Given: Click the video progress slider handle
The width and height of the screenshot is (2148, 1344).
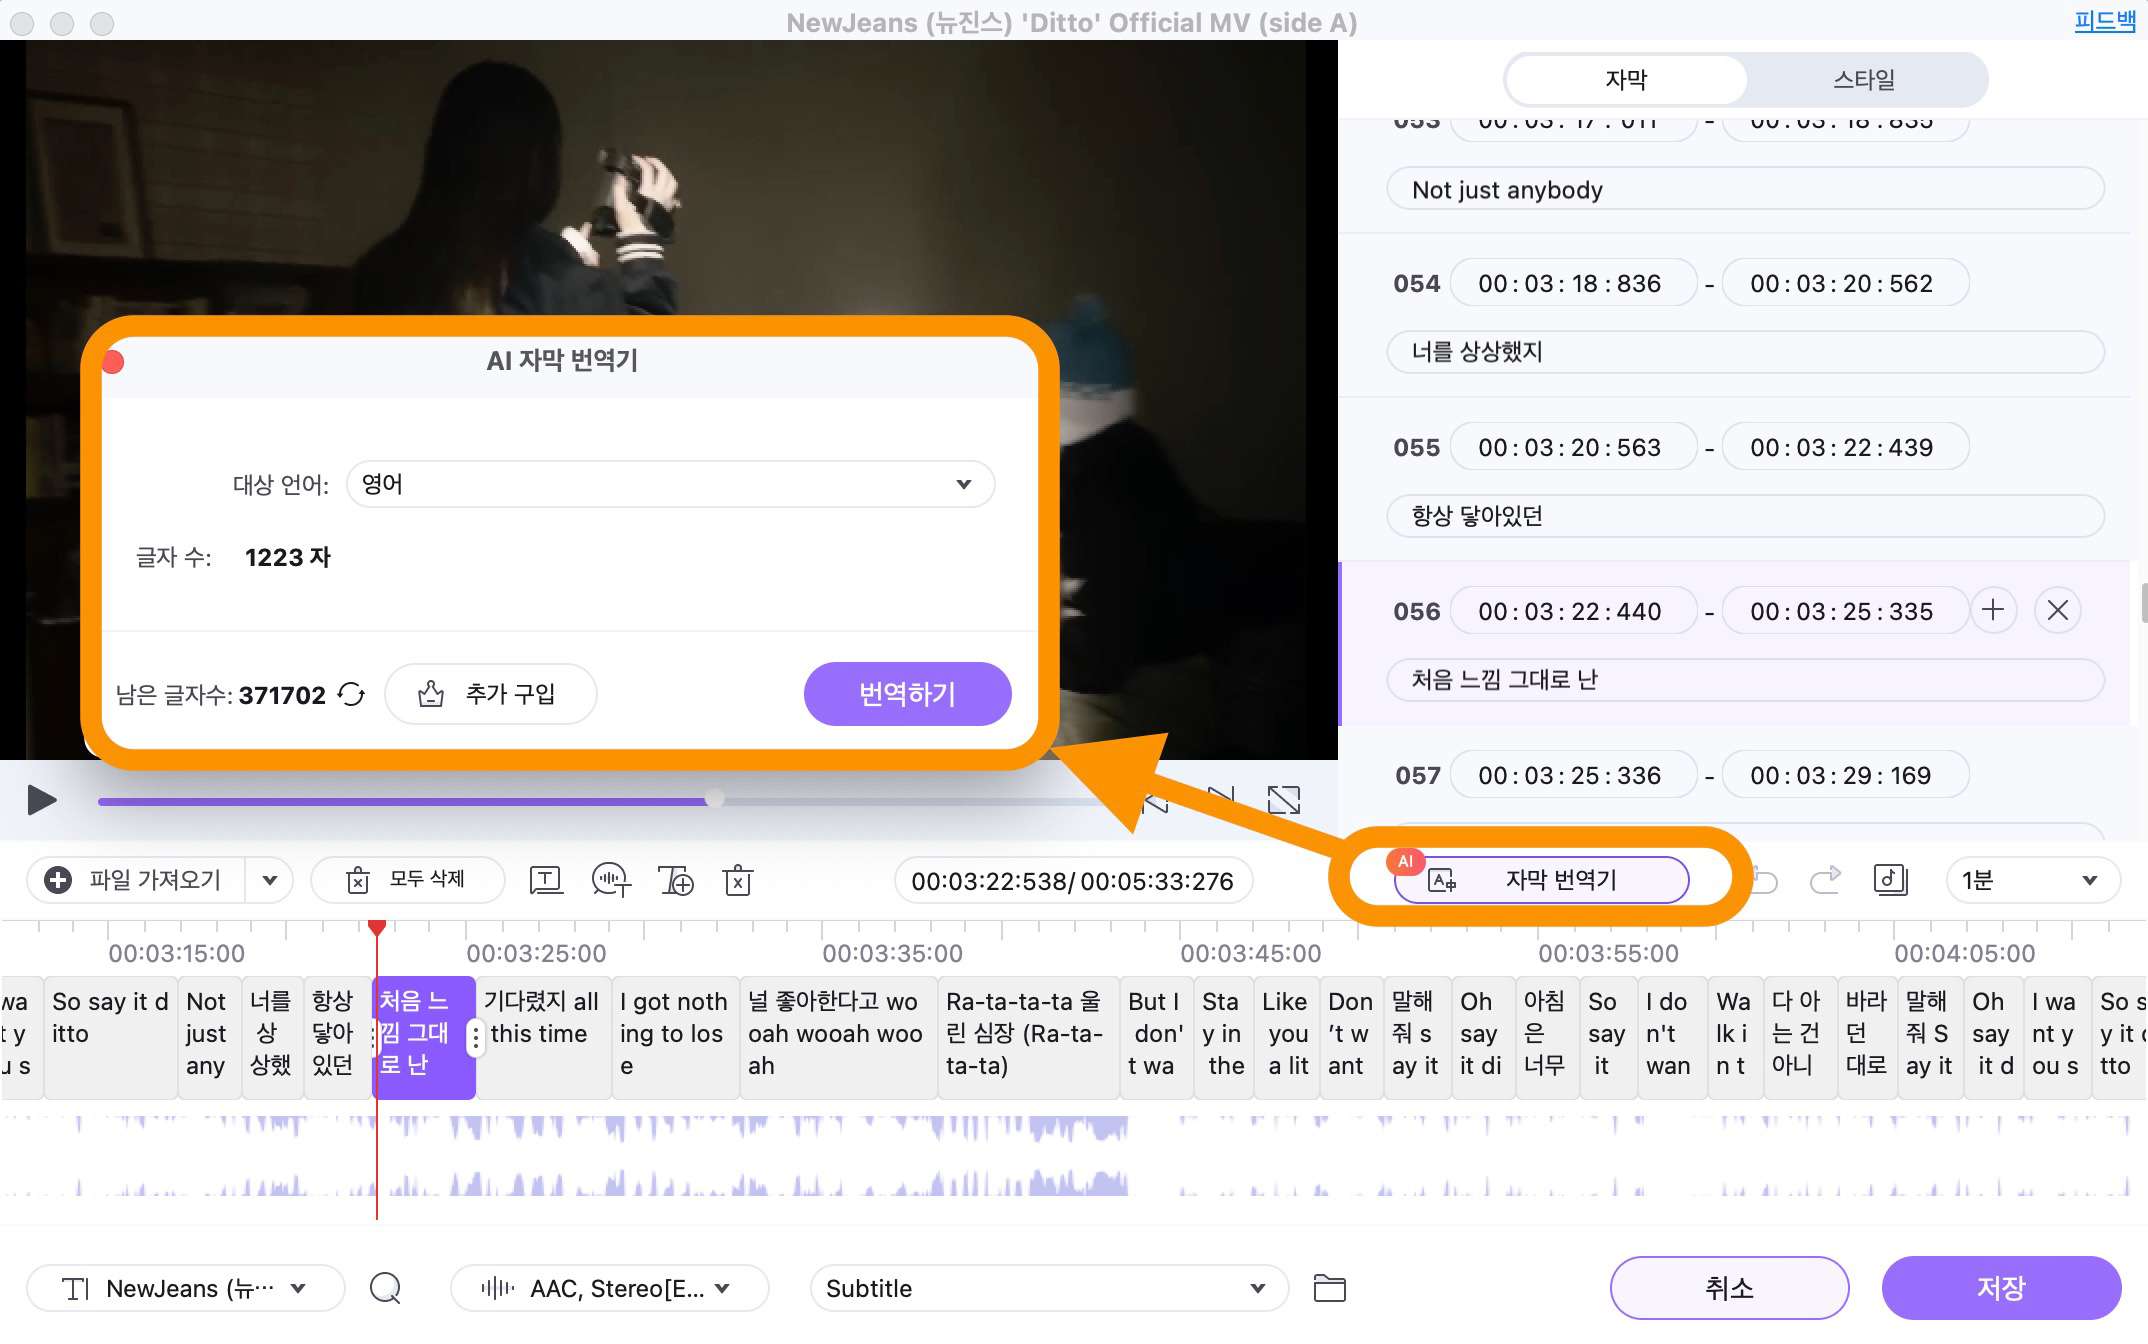Looking at the screenshot, I should click(714, 799).
